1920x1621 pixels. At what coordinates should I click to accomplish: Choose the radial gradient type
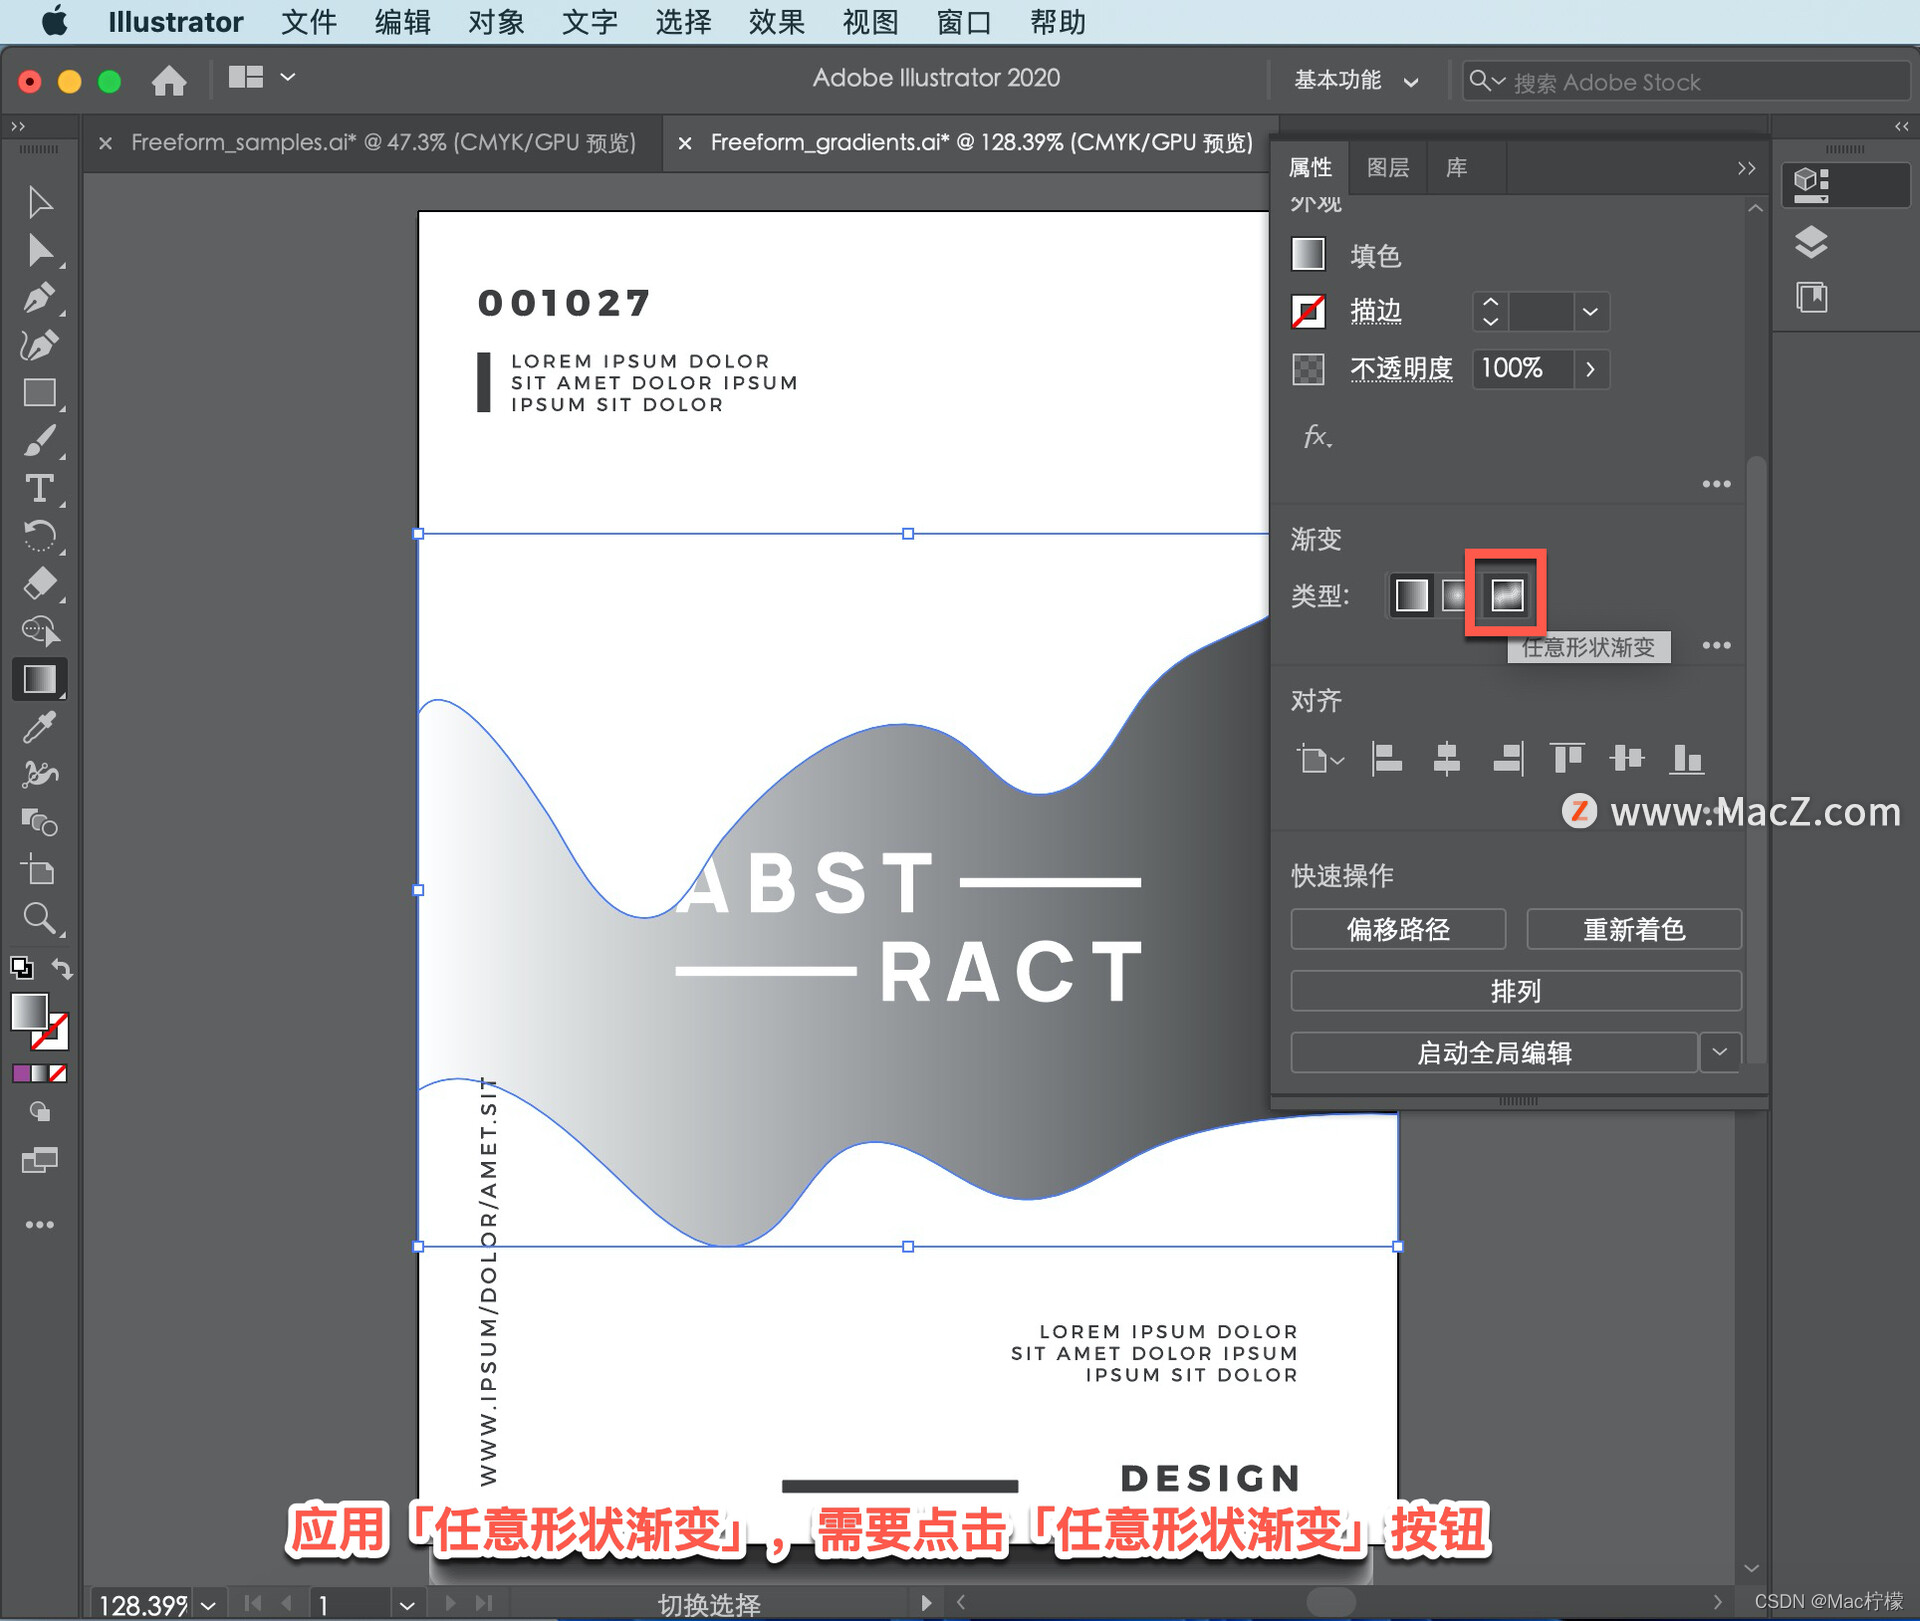[x=1455, y=595]
